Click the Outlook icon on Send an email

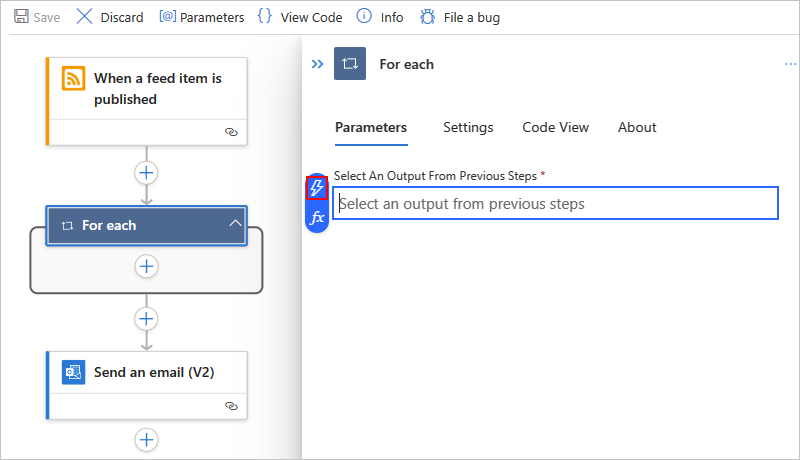73,372
